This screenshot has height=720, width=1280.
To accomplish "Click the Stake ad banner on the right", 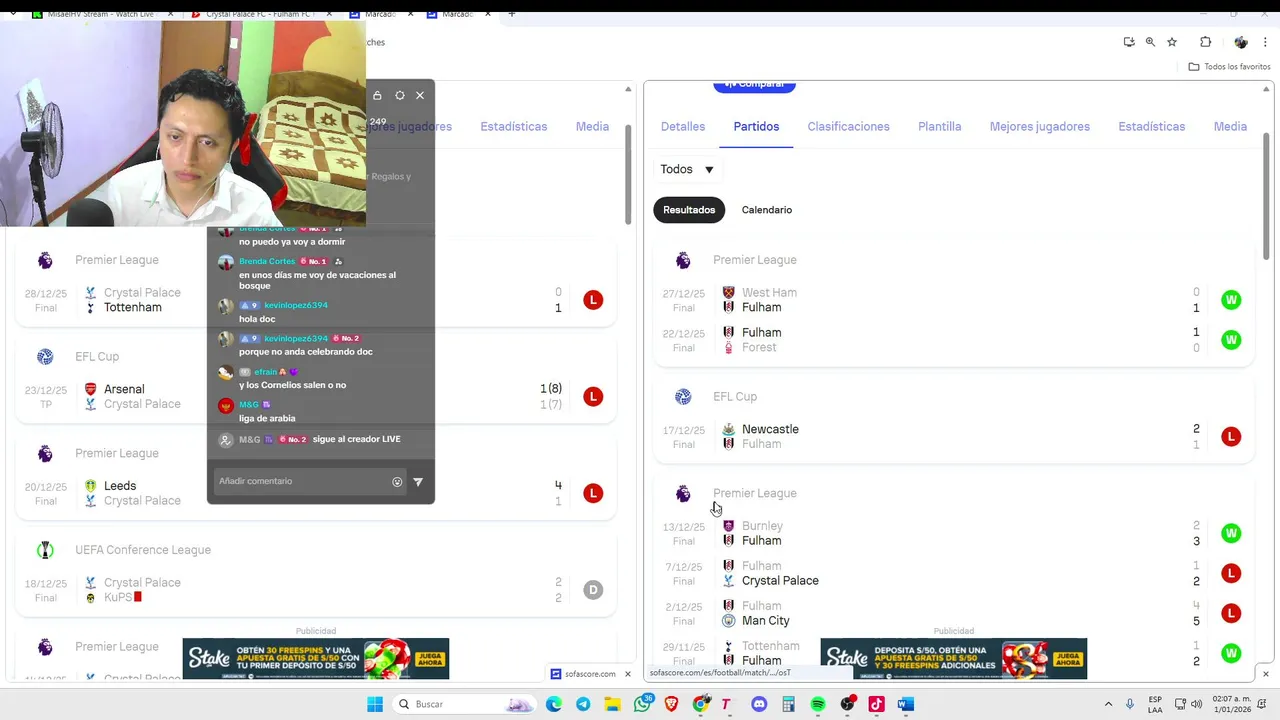I will pos(953,659).
